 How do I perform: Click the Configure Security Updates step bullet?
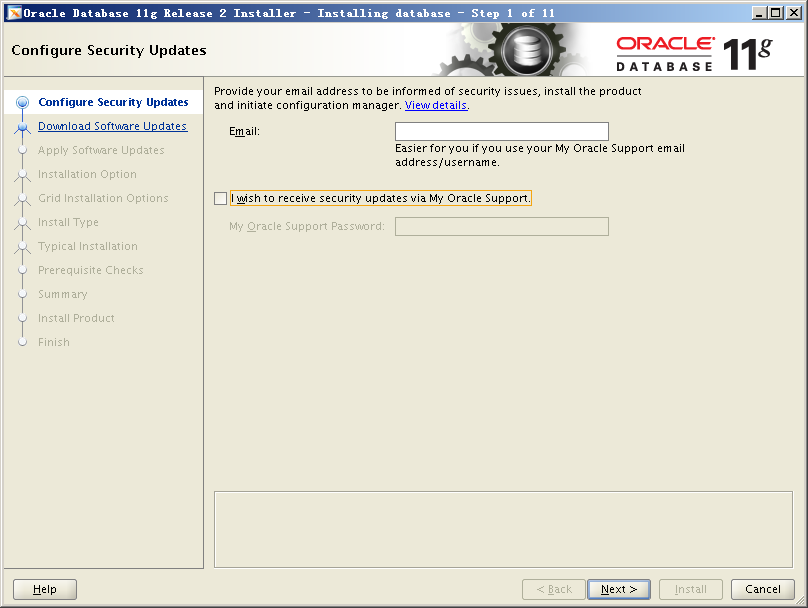pos(22,102)
